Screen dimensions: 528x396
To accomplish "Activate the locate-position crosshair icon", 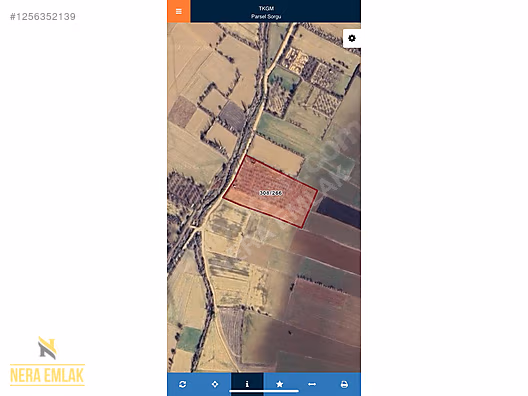I will point(215,384).
